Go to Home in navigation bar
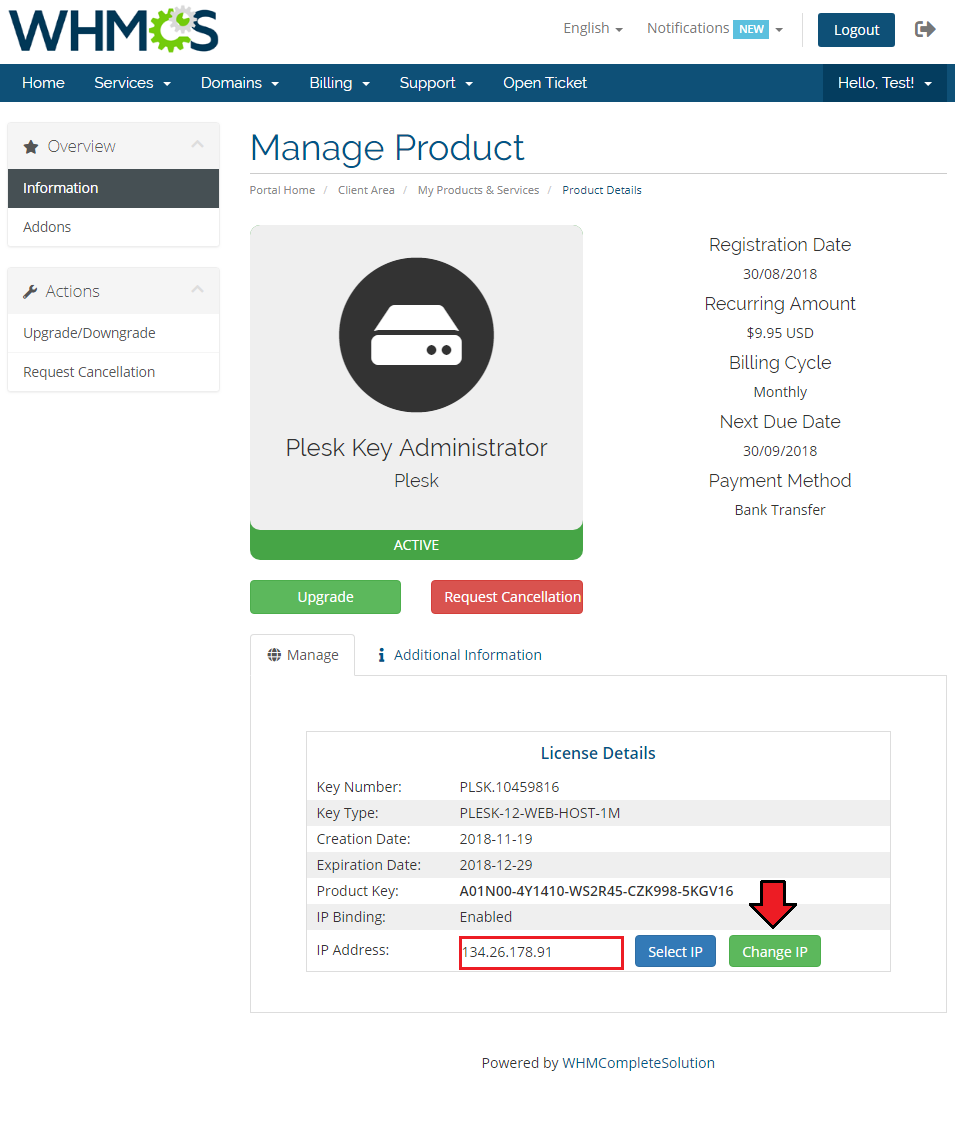This screenshot has height=1127, width=955. coord(43,83)
